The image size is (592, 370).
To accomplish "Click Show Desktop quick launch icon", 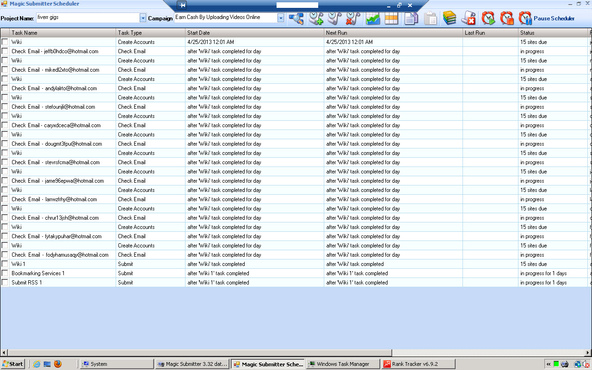I will tap(47, 364).
